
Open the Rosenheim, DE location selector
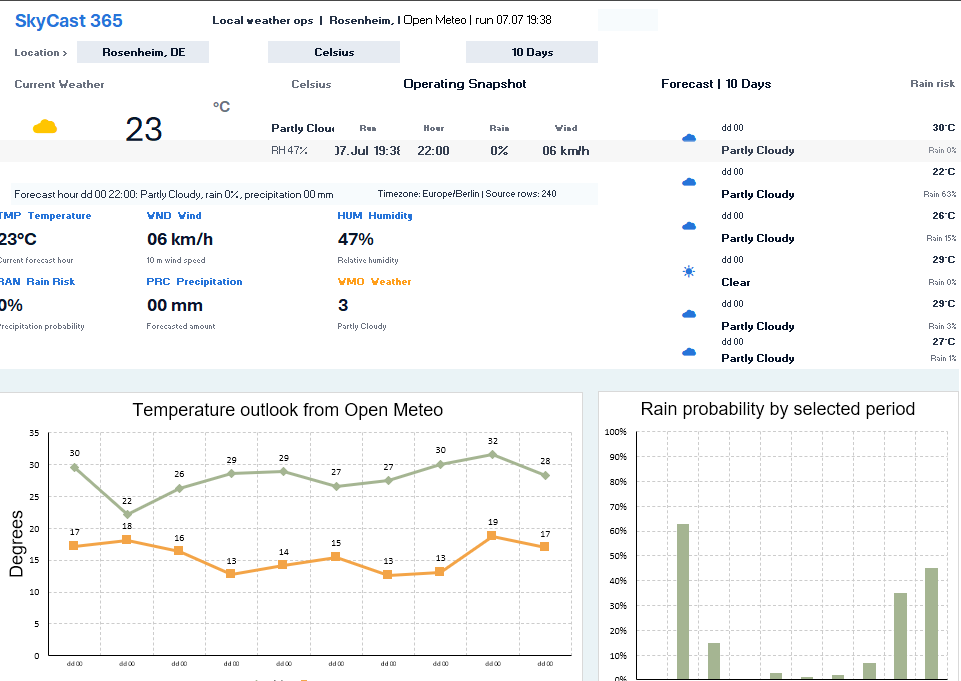pos(143,52)
